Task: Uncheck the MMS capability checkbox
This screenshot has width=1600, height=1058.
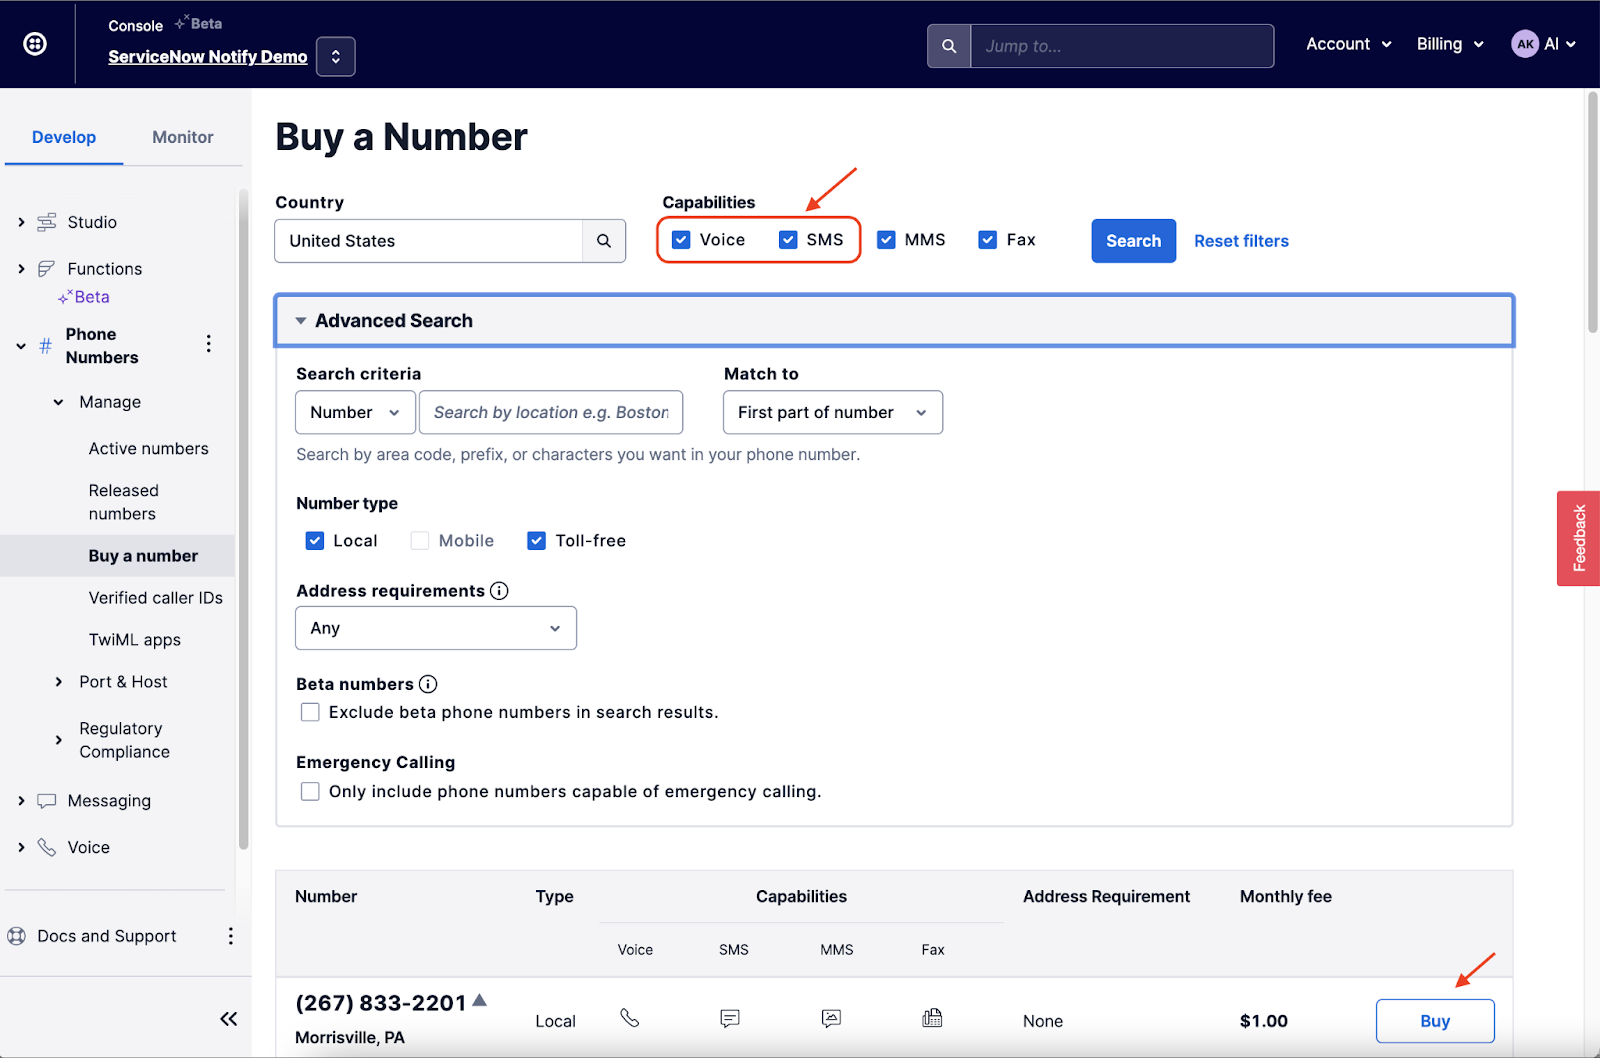Action: (x=886, y=240)
